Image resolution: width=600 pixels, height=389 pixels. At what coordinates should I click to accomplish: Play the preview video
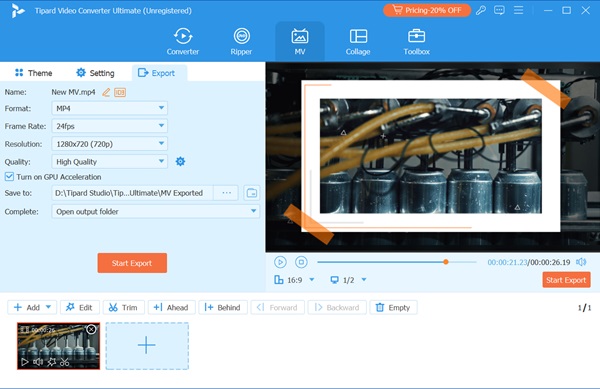[x=280, y=262]
